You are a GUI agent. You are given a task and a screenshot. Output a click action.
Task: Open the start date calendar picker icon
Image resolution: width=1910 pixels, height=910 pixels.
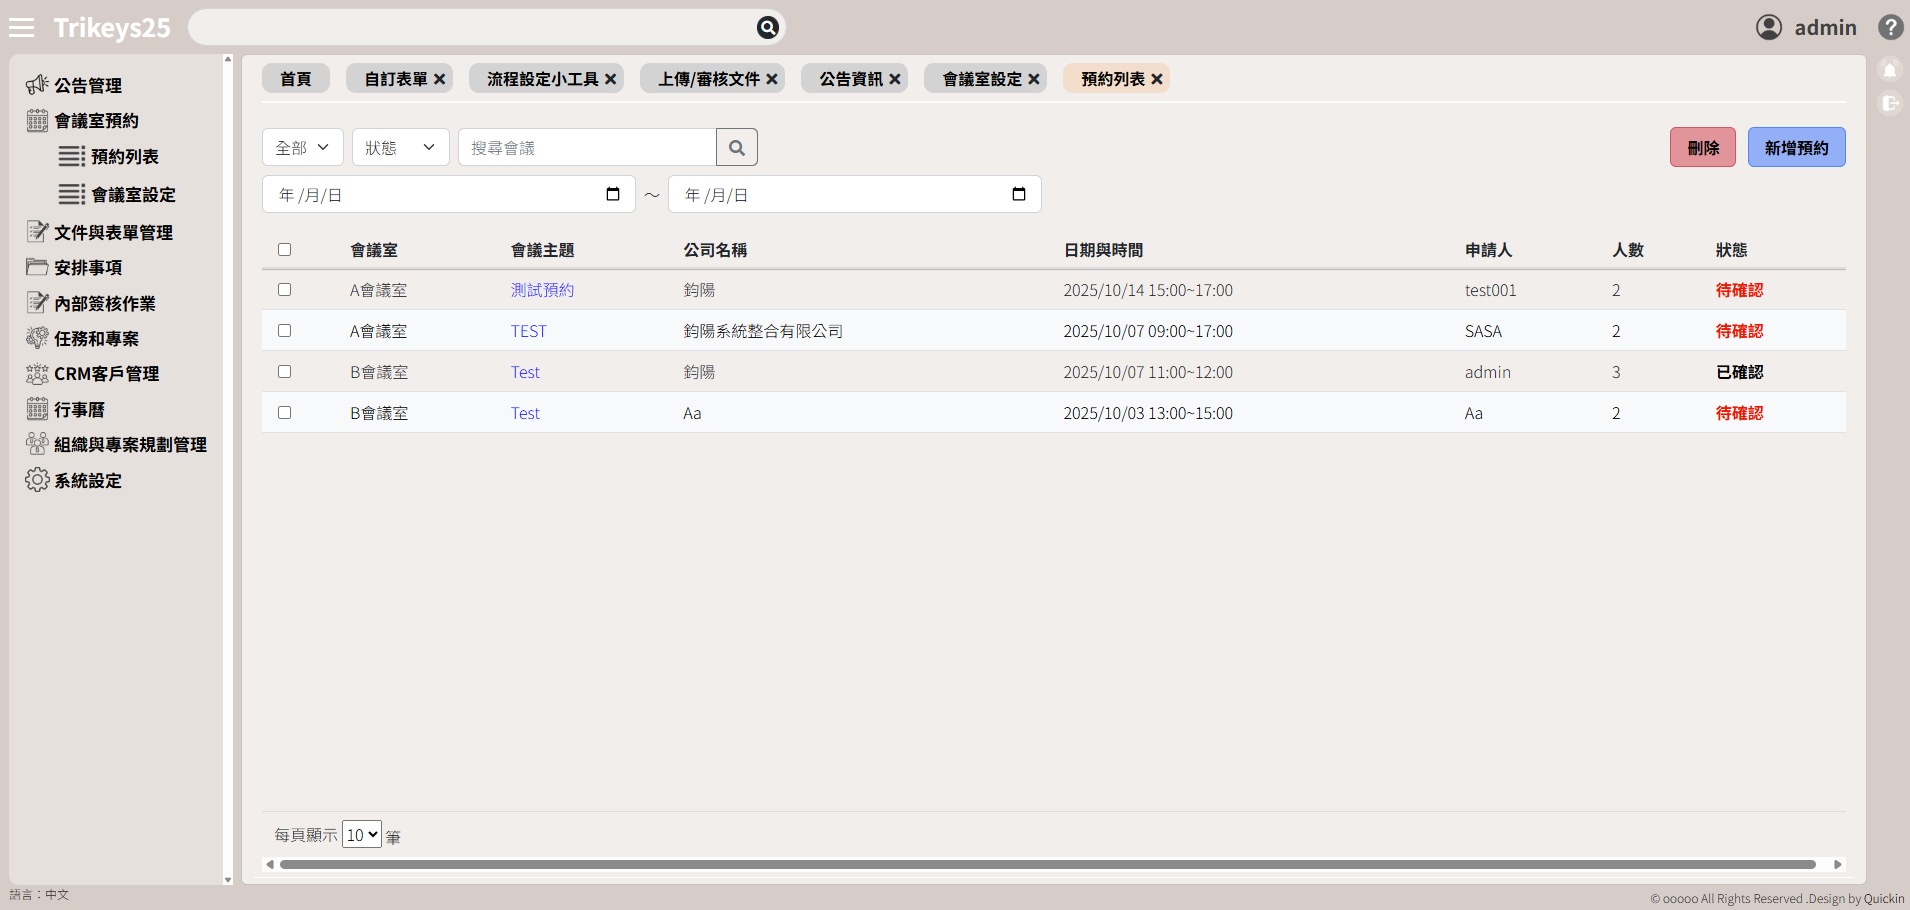[x=613, y=194]
